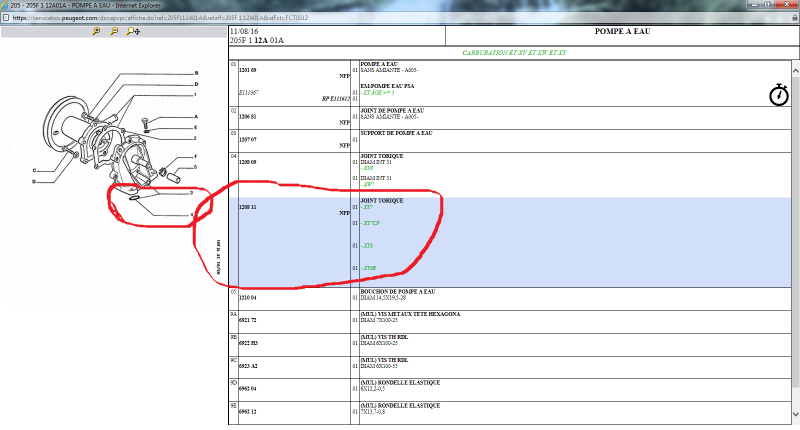The width and height of the screenshot is (800, 430).
Task: Click part number 6962 04
Action: (x=248, y=389)
